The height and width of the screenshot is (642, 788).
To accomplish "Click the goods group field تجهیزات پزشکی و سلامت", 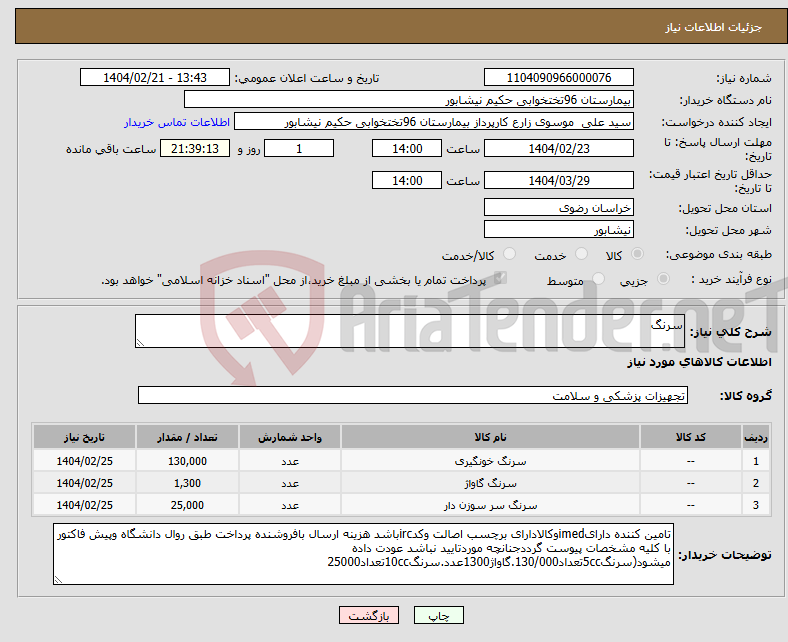I will [x=413, y=395].
